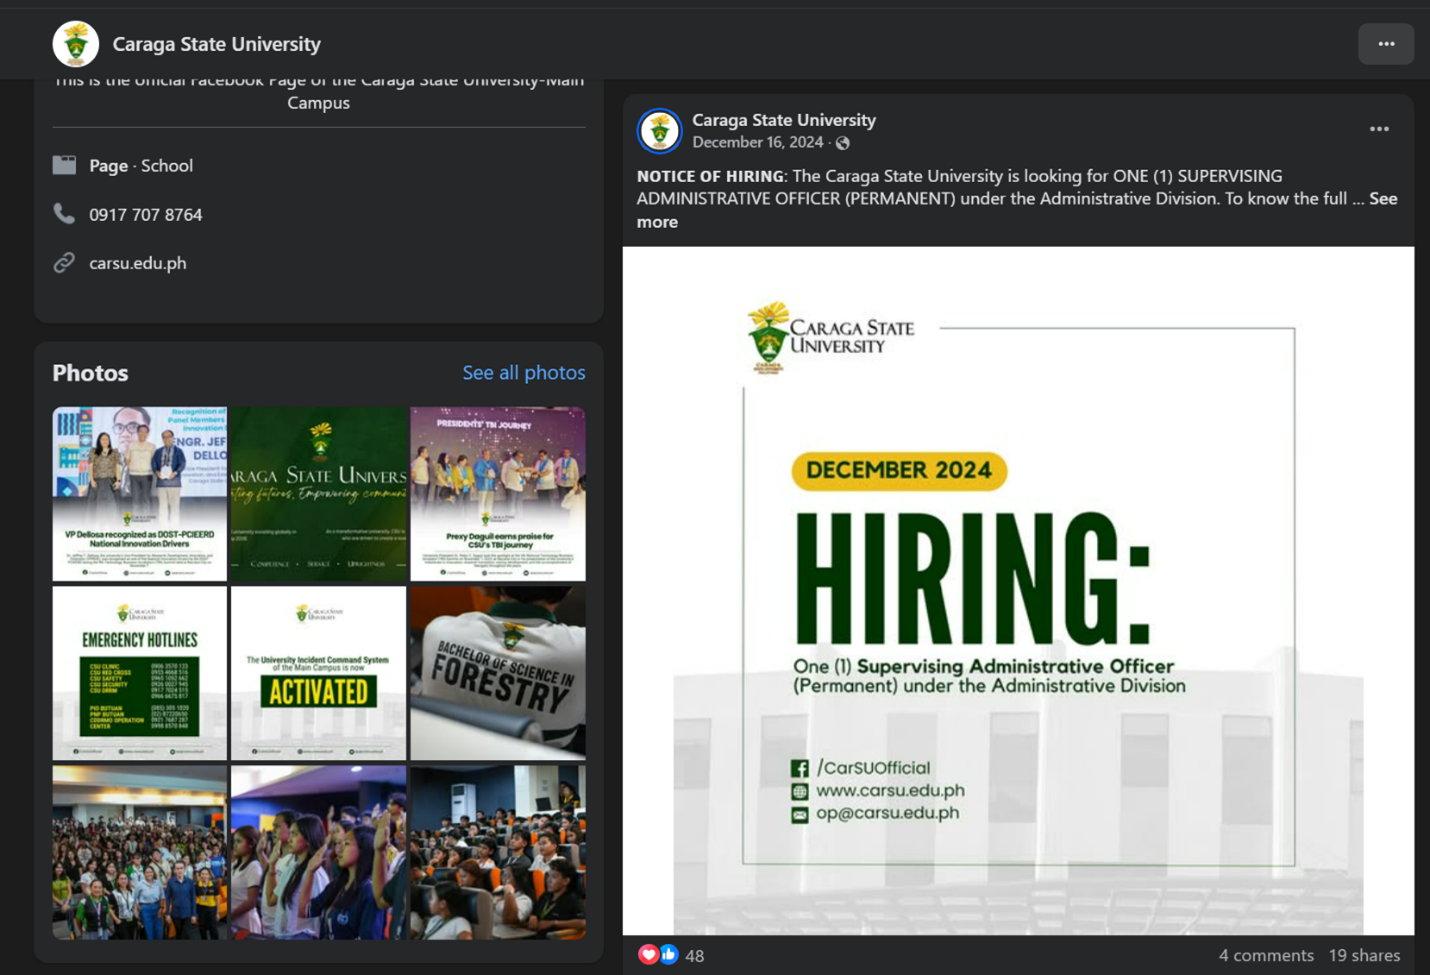
Task: Click the post author's profile picture
Action: pos(660,131)
